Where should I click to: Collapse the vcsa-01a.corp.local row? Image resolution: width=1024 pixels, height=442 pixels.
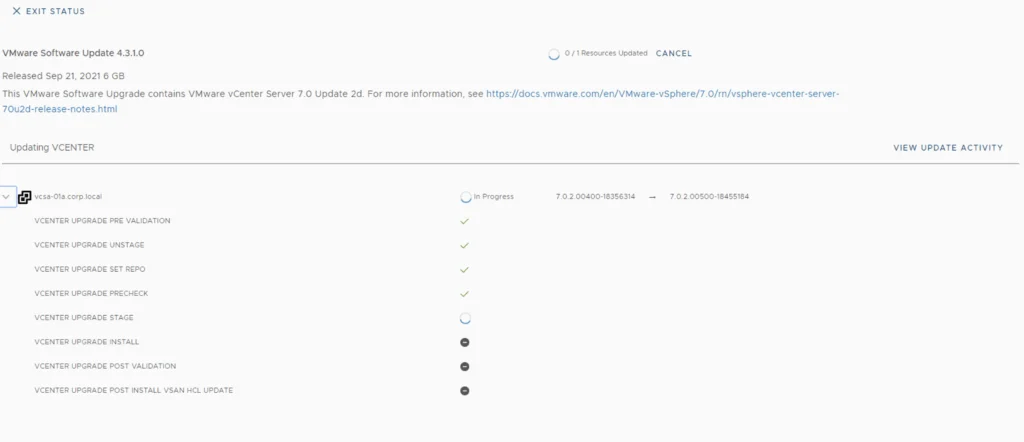click(x=7, y=197)
